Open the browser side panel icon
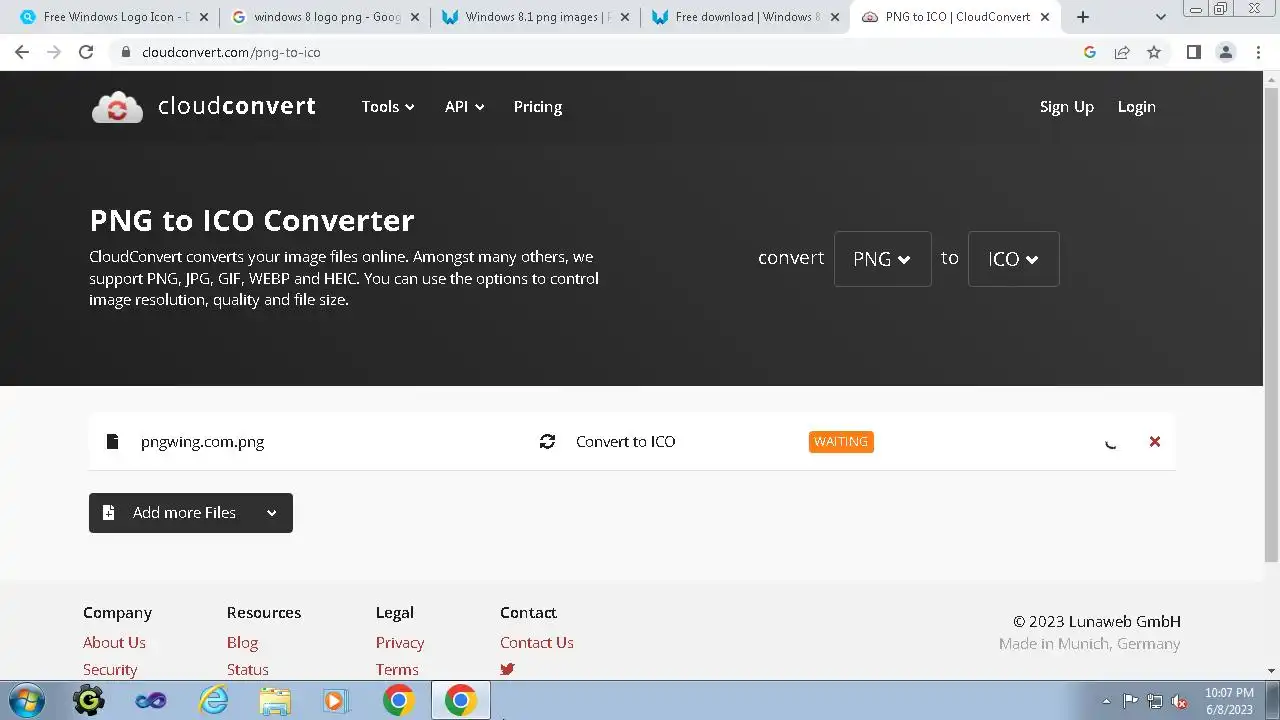 click(x=1193, y=52)
